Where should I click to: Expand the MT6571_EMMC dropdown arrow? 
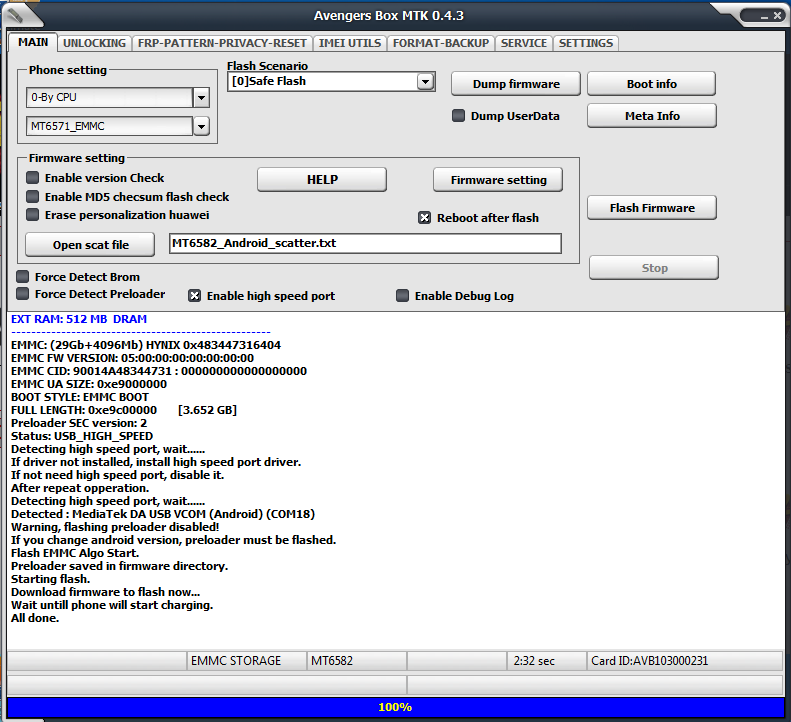click(x=201, y=126)
